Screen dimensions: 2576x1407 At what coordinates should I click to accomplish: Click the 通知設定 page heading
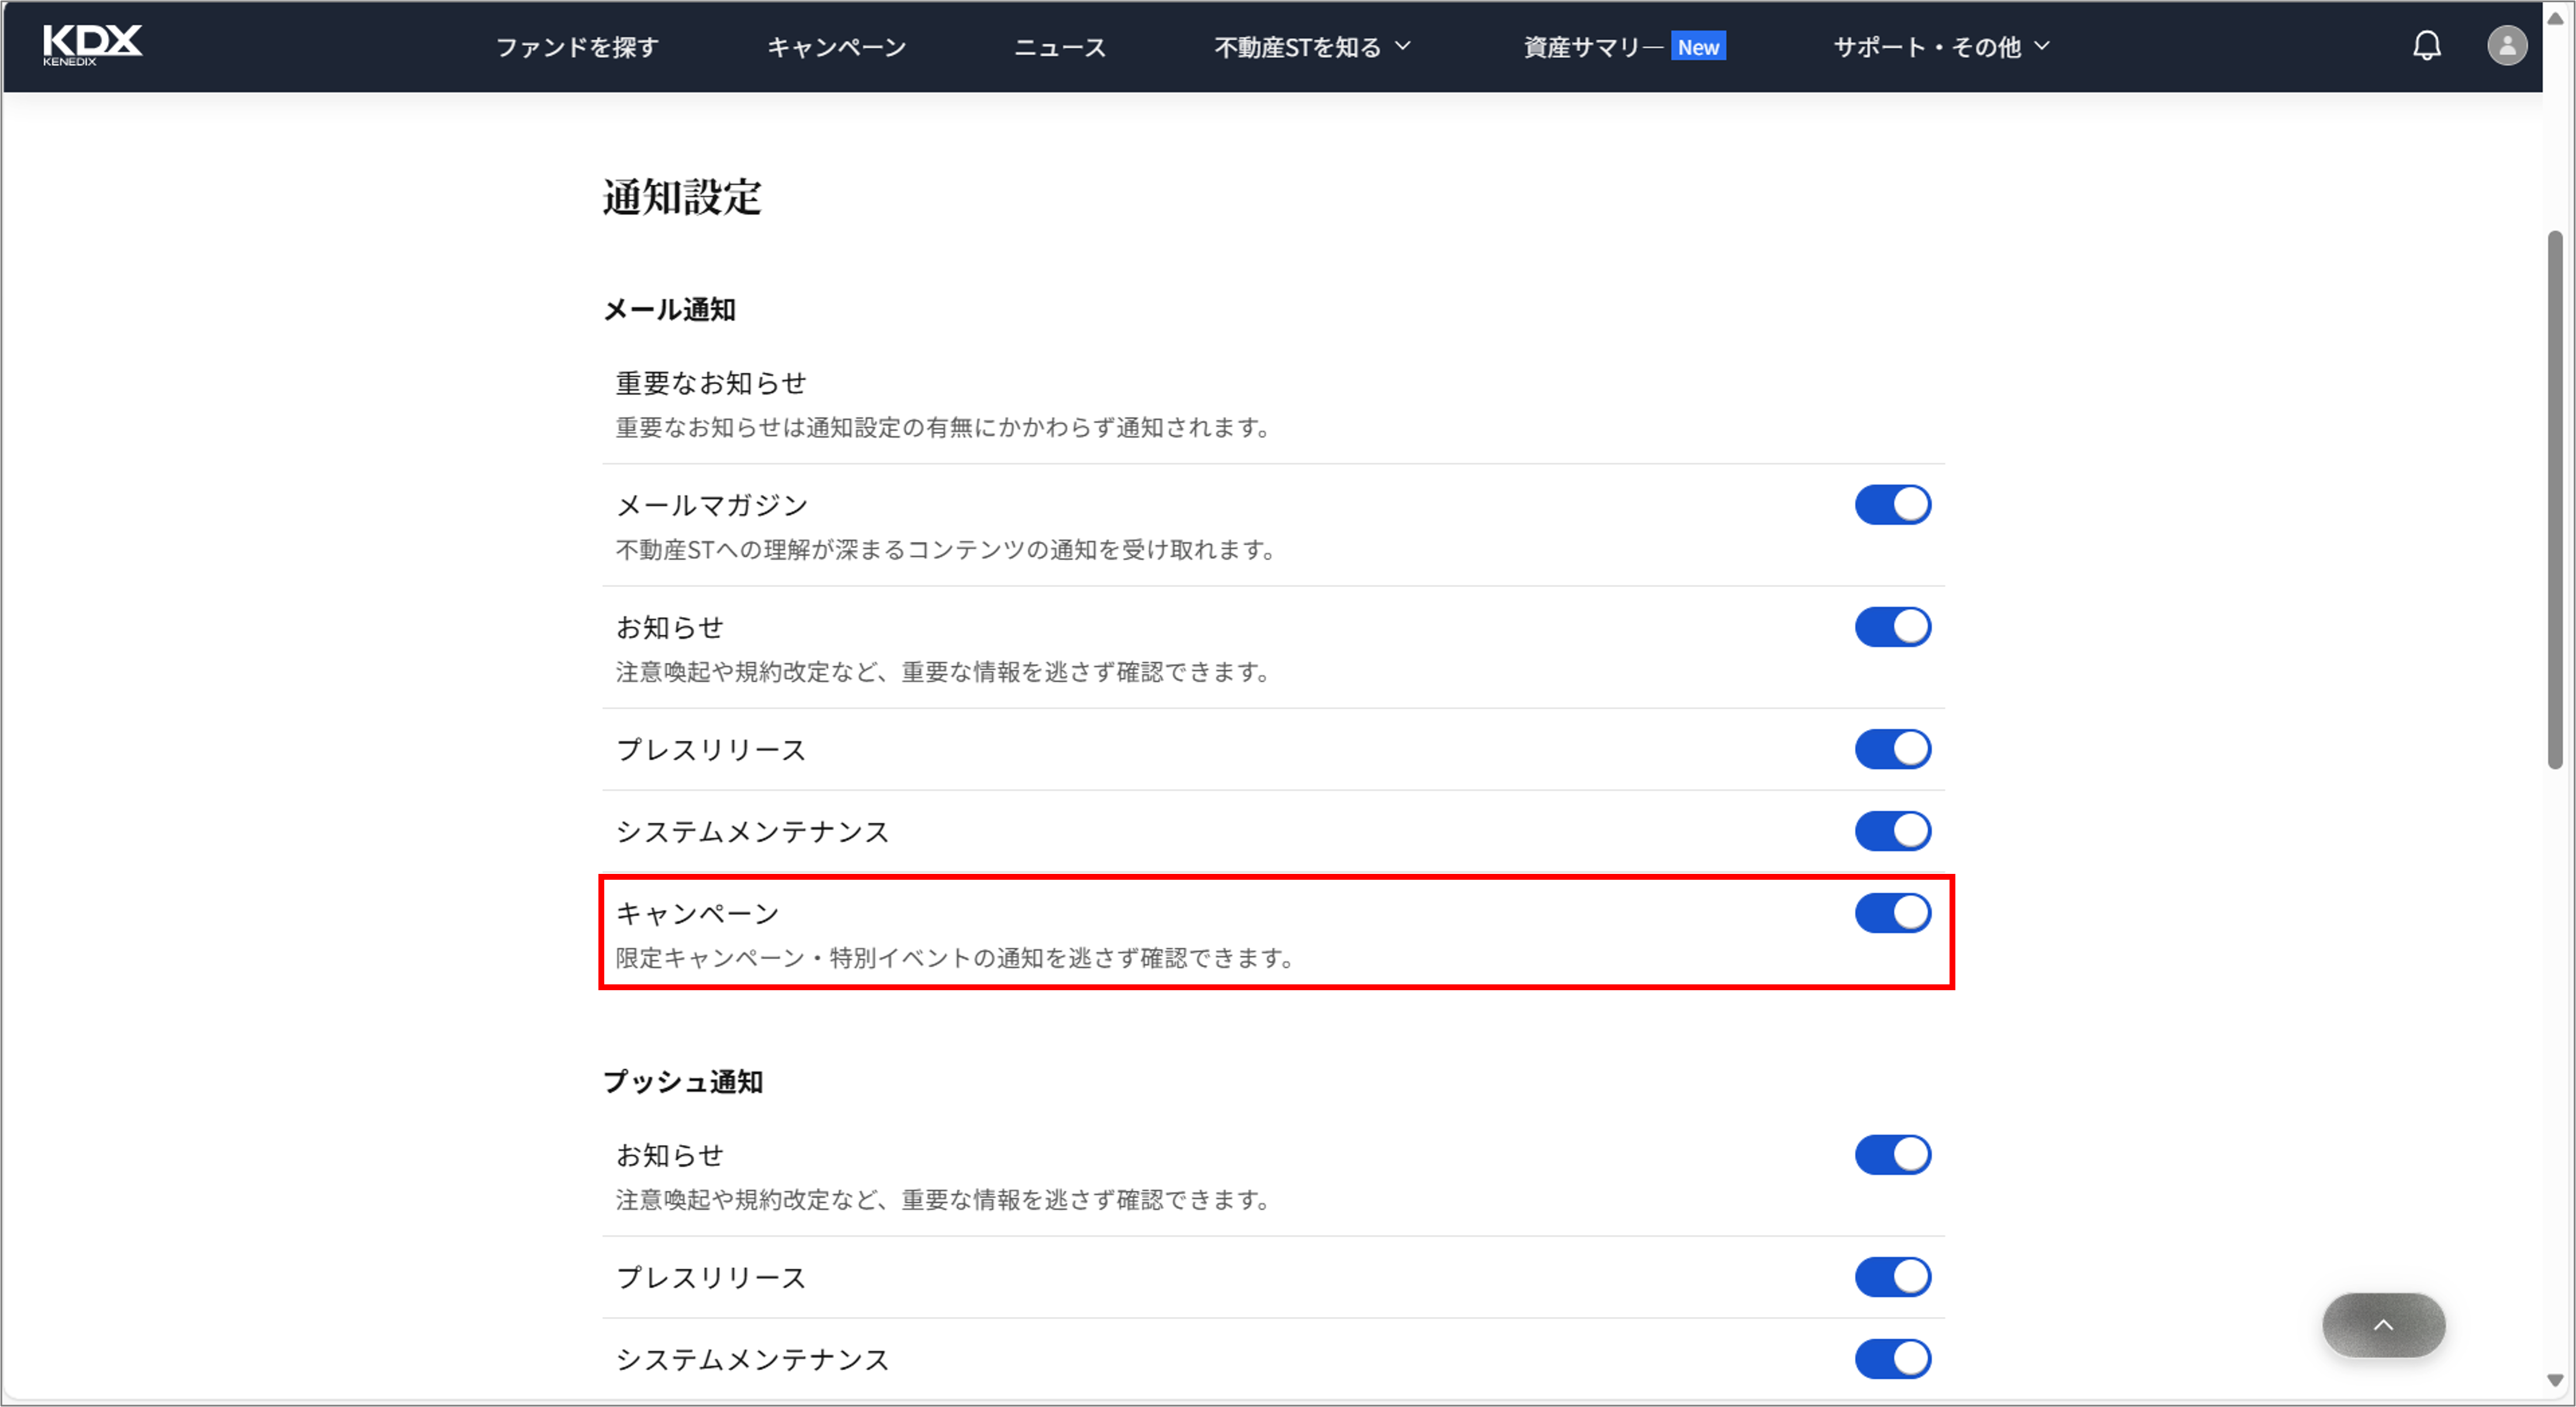(x=682, y=197)
